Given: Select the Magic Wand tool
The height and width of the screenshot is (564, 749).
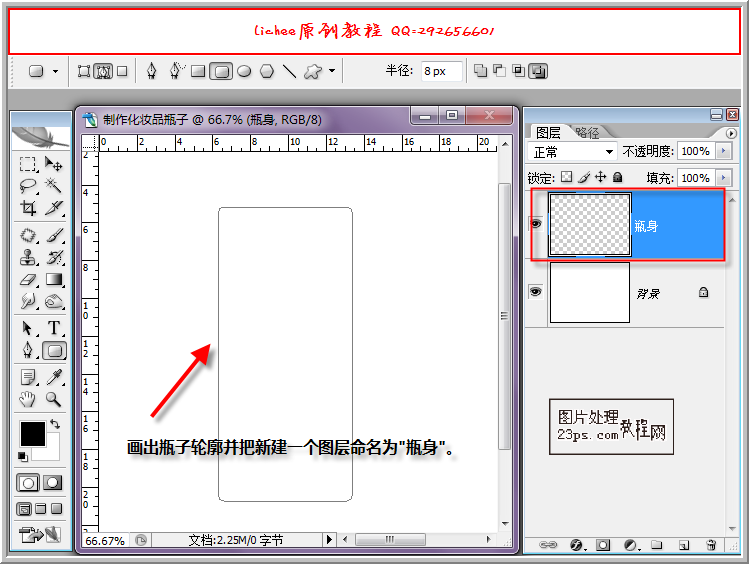Looking at the screenshot, I should point(54,186).
